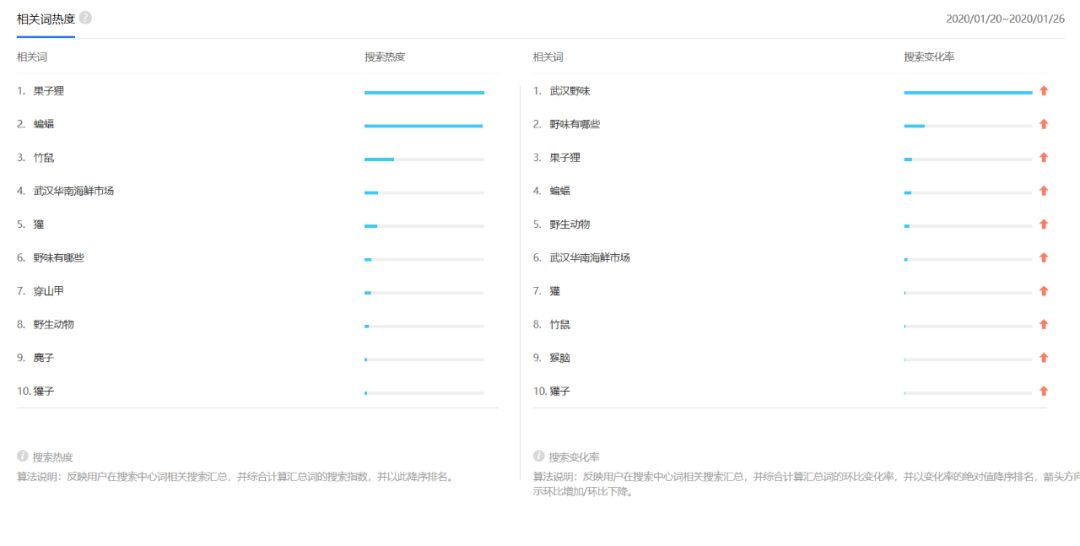Open 野生动物 in the 搜索变化率 list
Screen dimensions: 1080x546
(570, 224)
